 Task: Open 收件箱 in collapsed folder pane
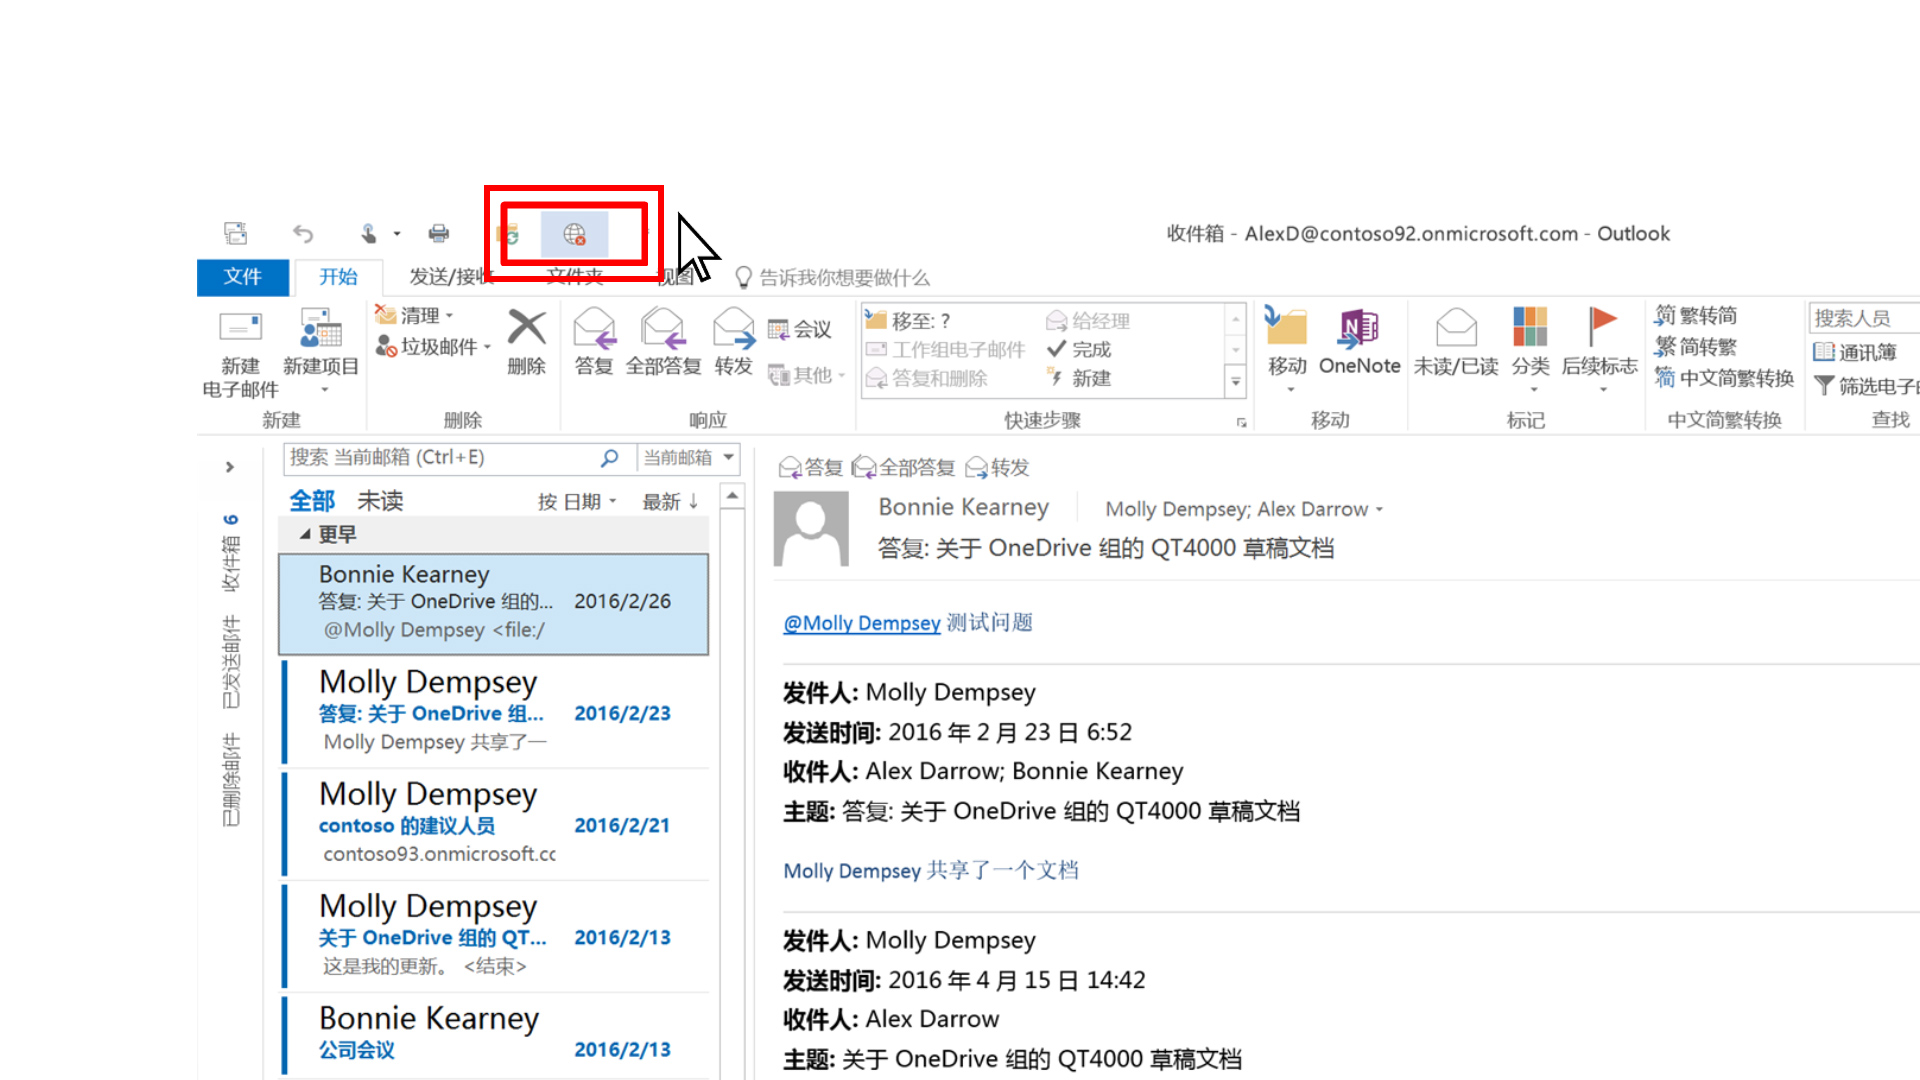click(x=231, y=553)
